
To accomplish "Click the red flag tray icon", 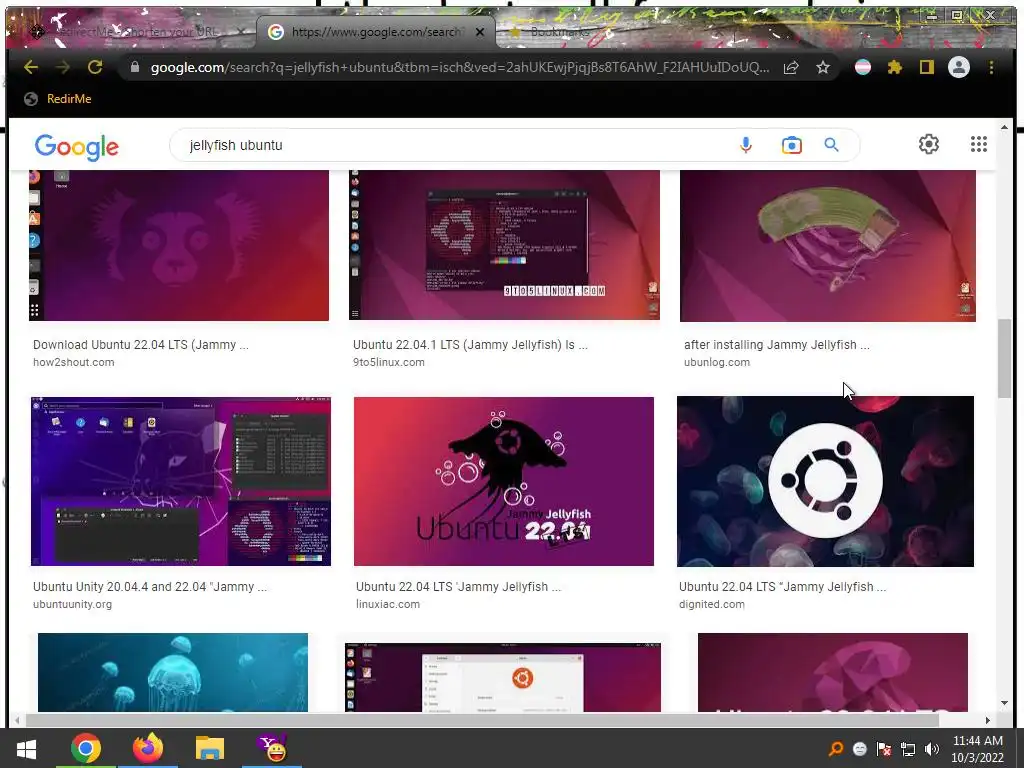I will tap(884, 749).
